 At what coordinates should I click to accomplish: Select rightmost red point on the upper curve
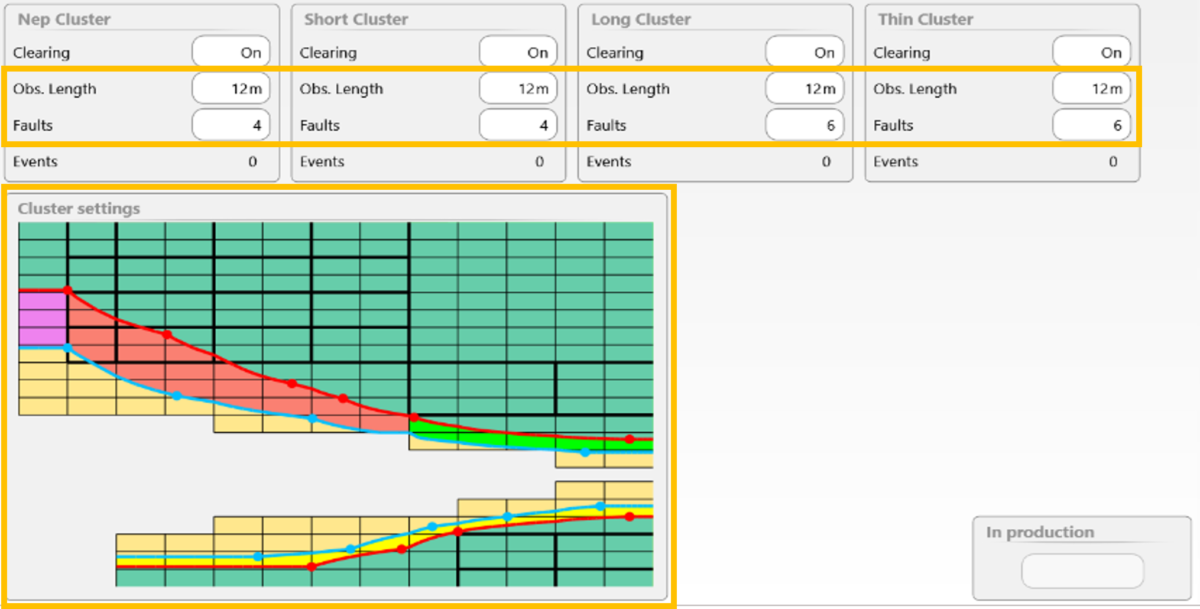pyautogui.click(x=629, y=439)
